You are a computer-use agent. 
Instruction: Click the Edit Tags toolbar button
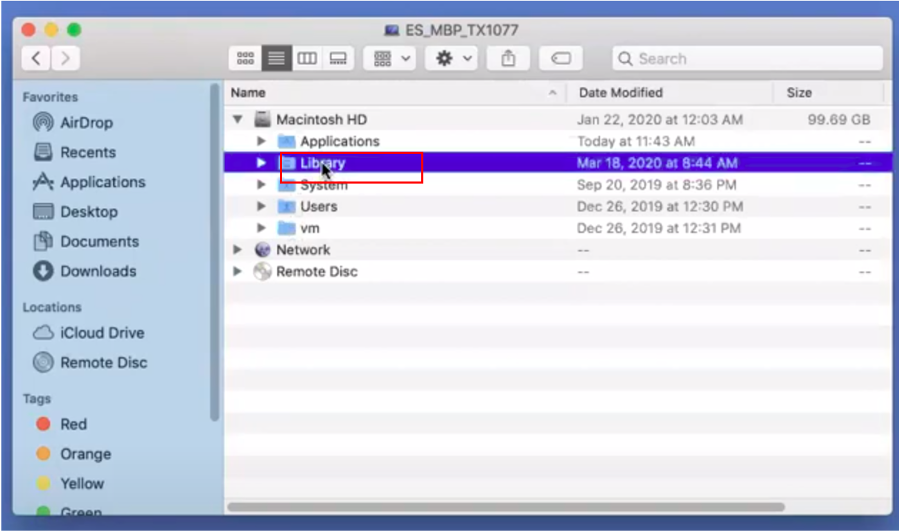(561, 58)
